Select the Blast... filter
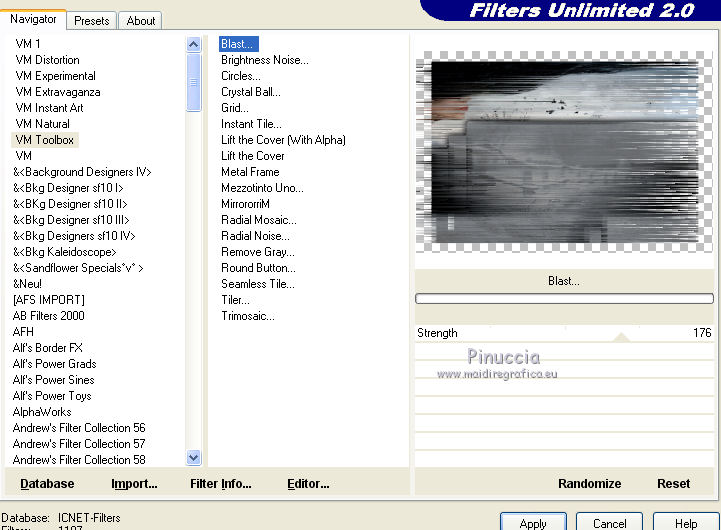The width and height of the screenshot is (721, 530). click(239, 44)
